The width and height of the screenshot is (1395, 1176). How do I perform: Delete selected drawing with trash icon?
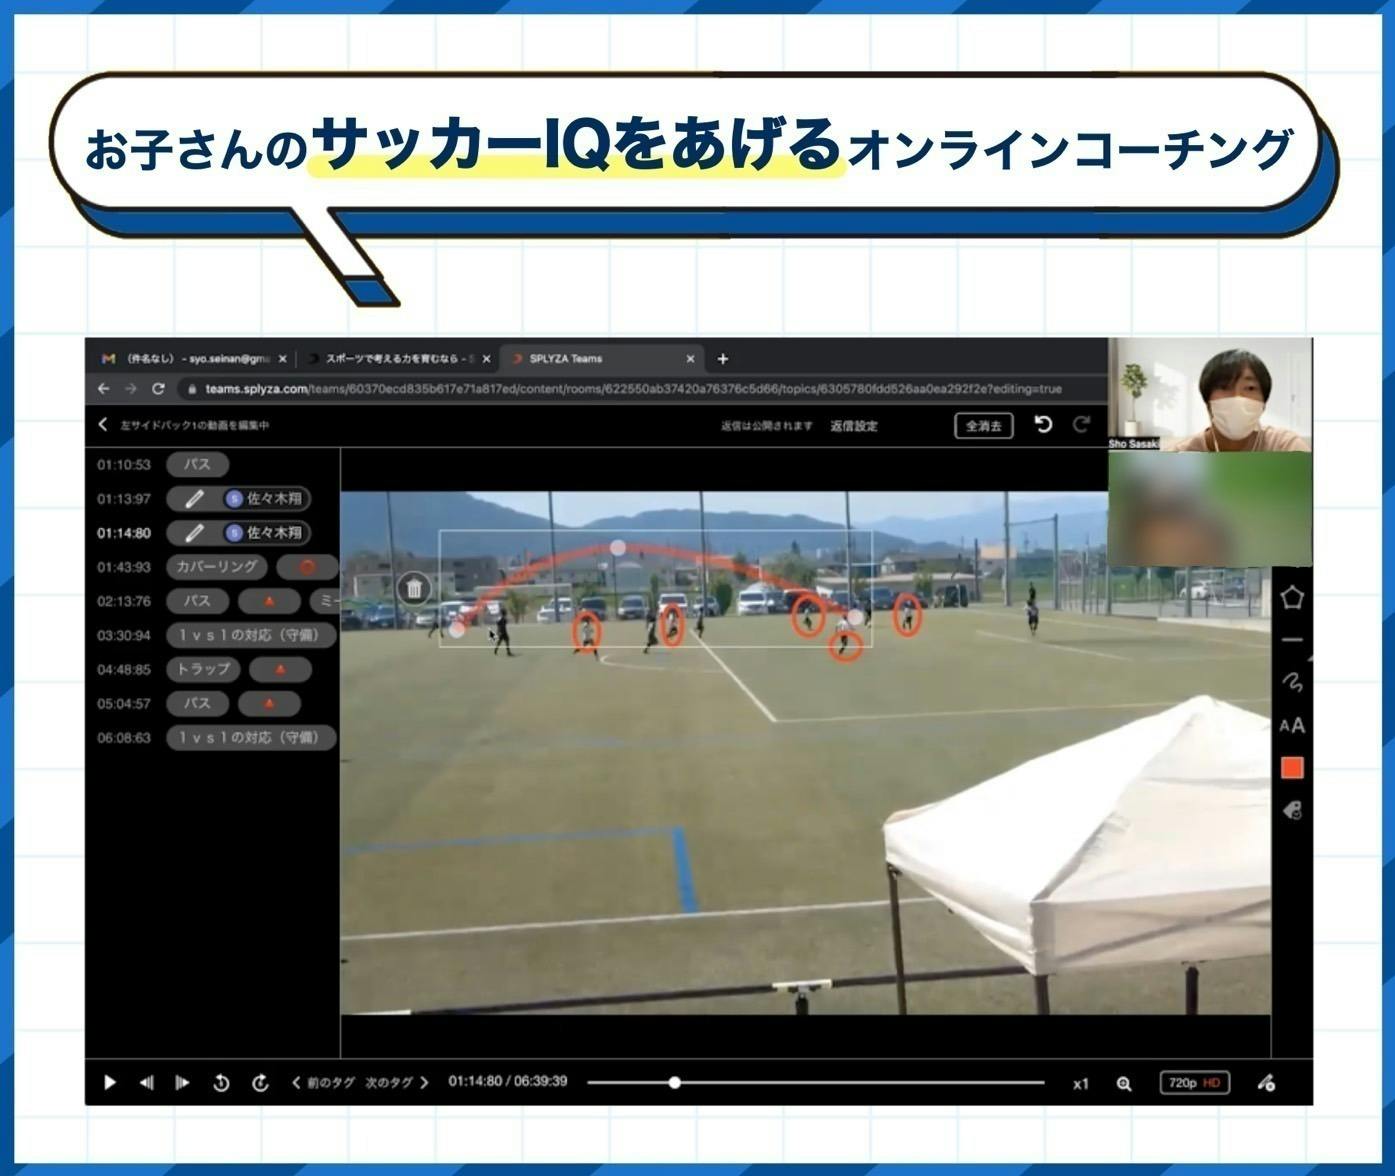pos(414,588)
